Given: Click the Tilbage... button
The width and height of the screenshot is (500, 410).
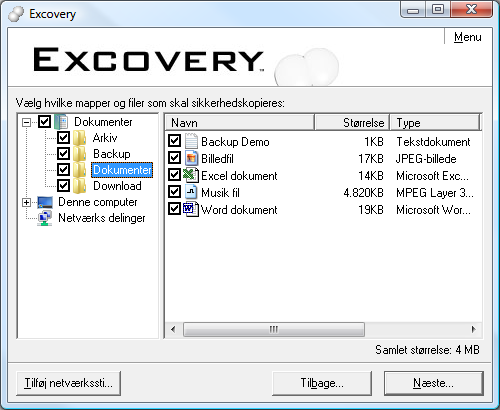Looking at the screenshot, I should coord(322,383).
